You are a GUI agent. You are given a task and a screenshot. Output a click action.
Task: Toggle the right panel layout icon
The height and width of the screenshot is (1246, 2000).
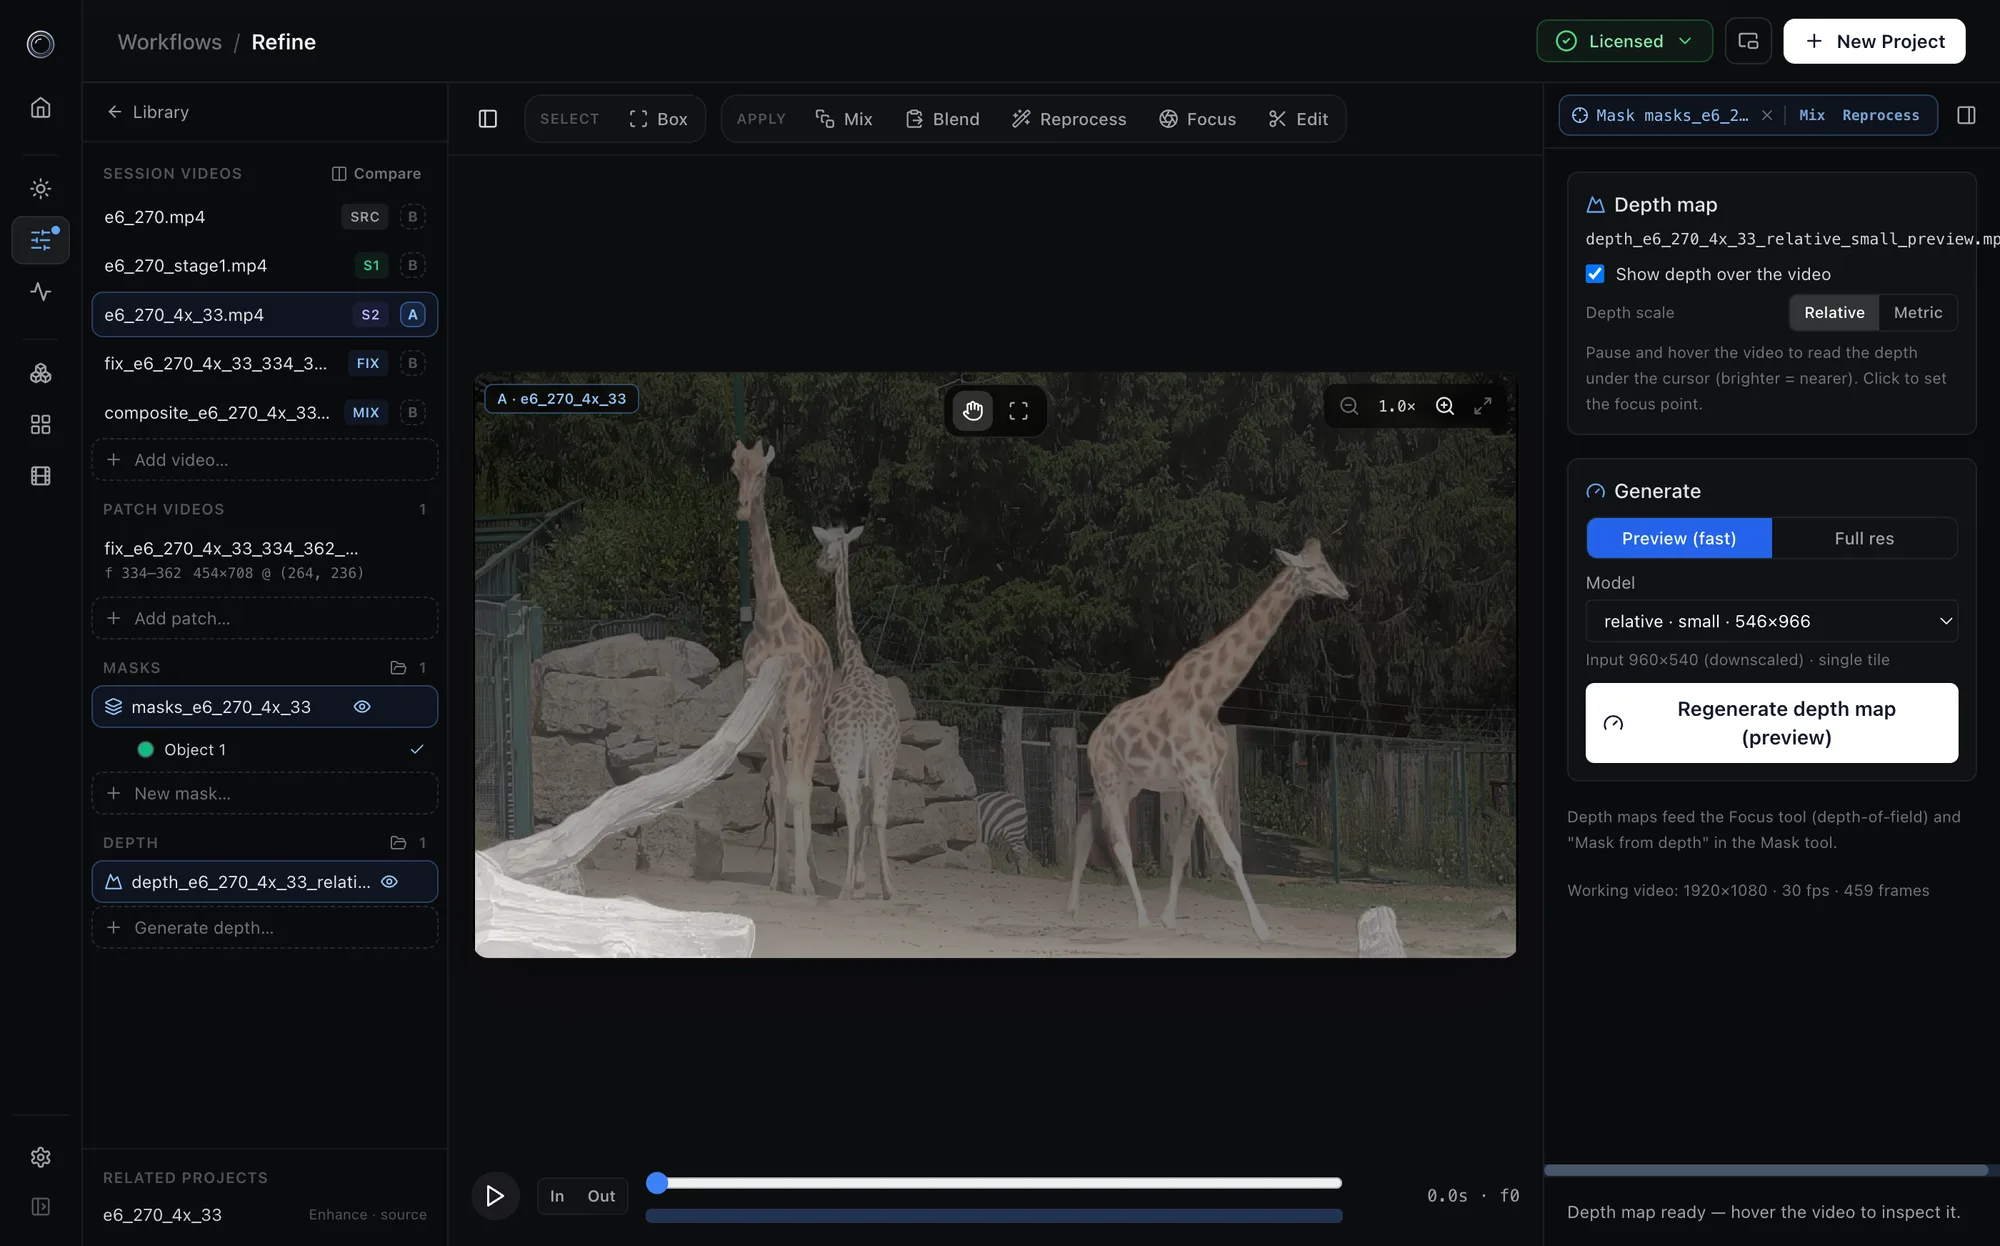(1966, 115)
